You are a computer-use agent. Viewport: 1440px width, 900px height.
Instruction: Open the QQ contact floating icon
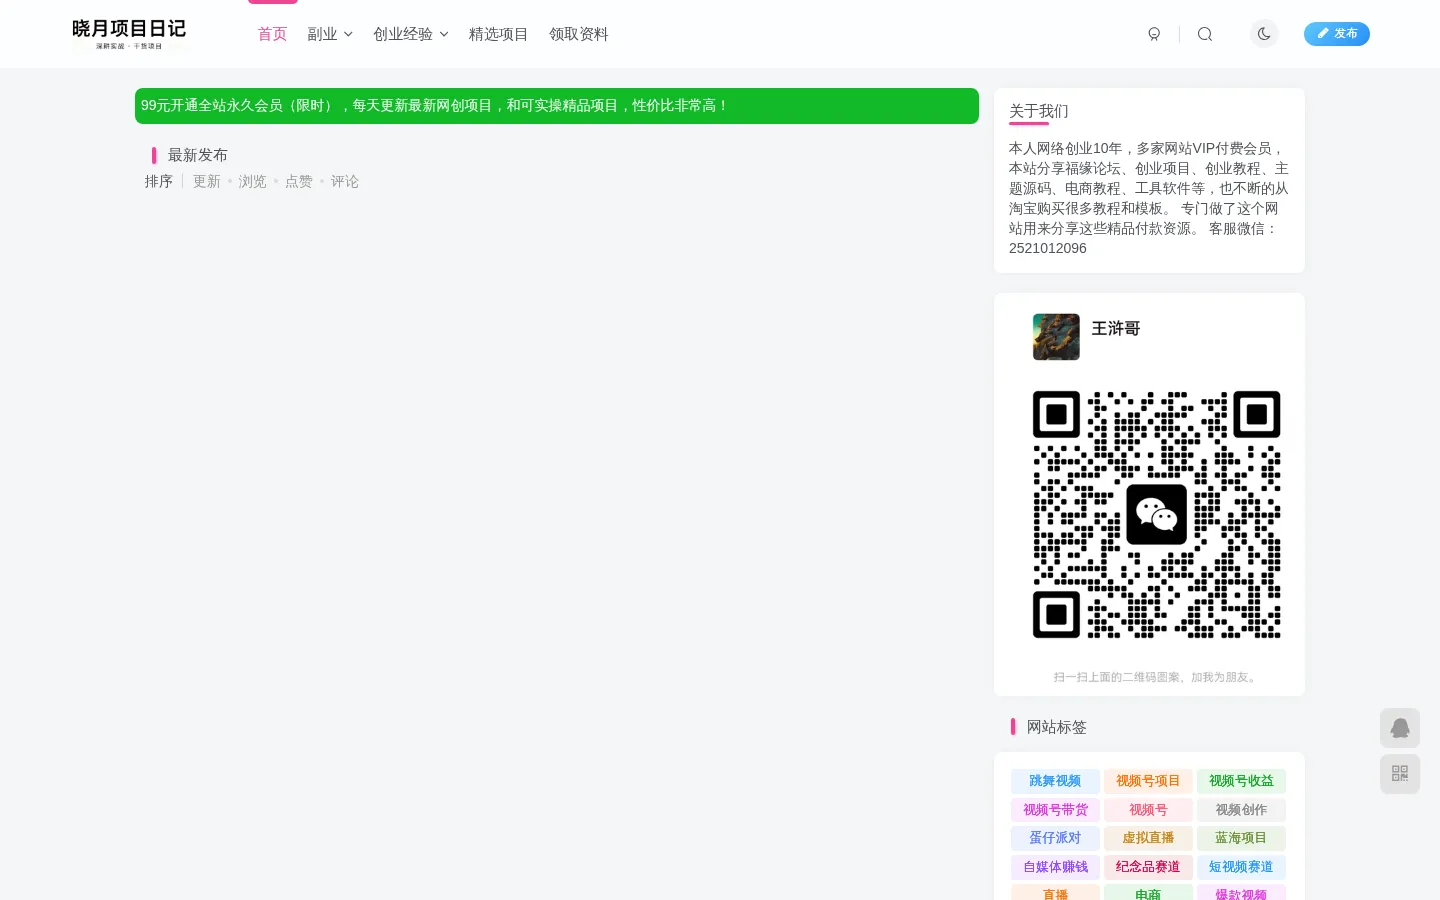coord(1400,728)
